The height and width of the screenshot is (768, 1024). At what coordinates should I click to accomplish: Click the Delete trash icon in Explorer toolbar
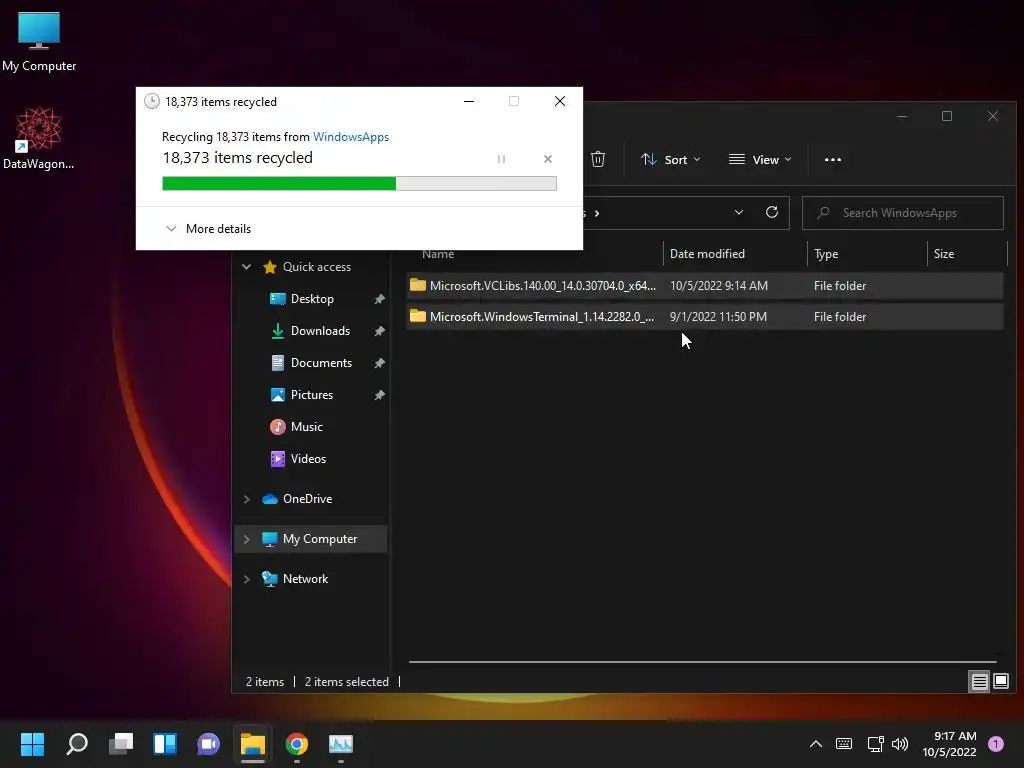(x=598, y=159)
